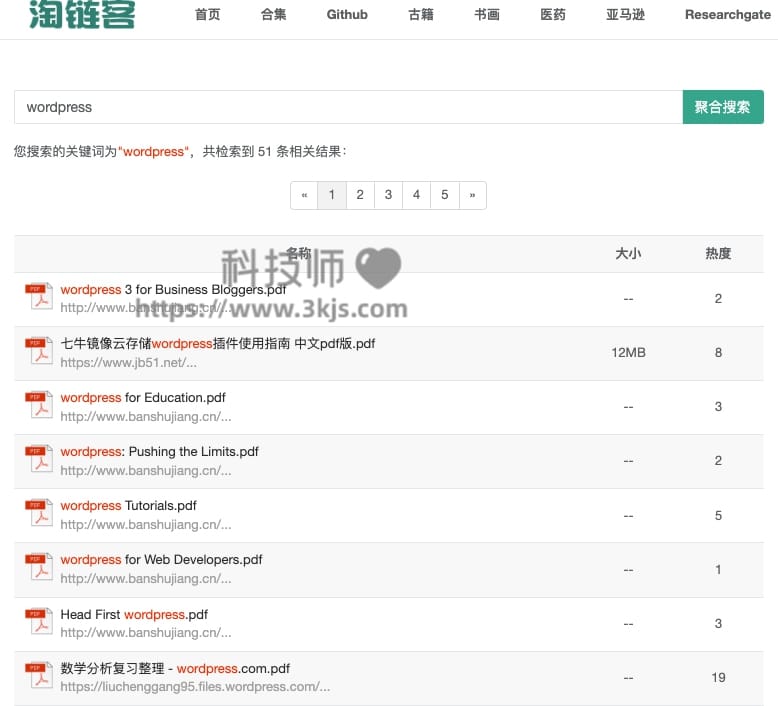Click banshujiang.cn URL under Head First wordpress

pyautogui.click(x=146, y=633)
